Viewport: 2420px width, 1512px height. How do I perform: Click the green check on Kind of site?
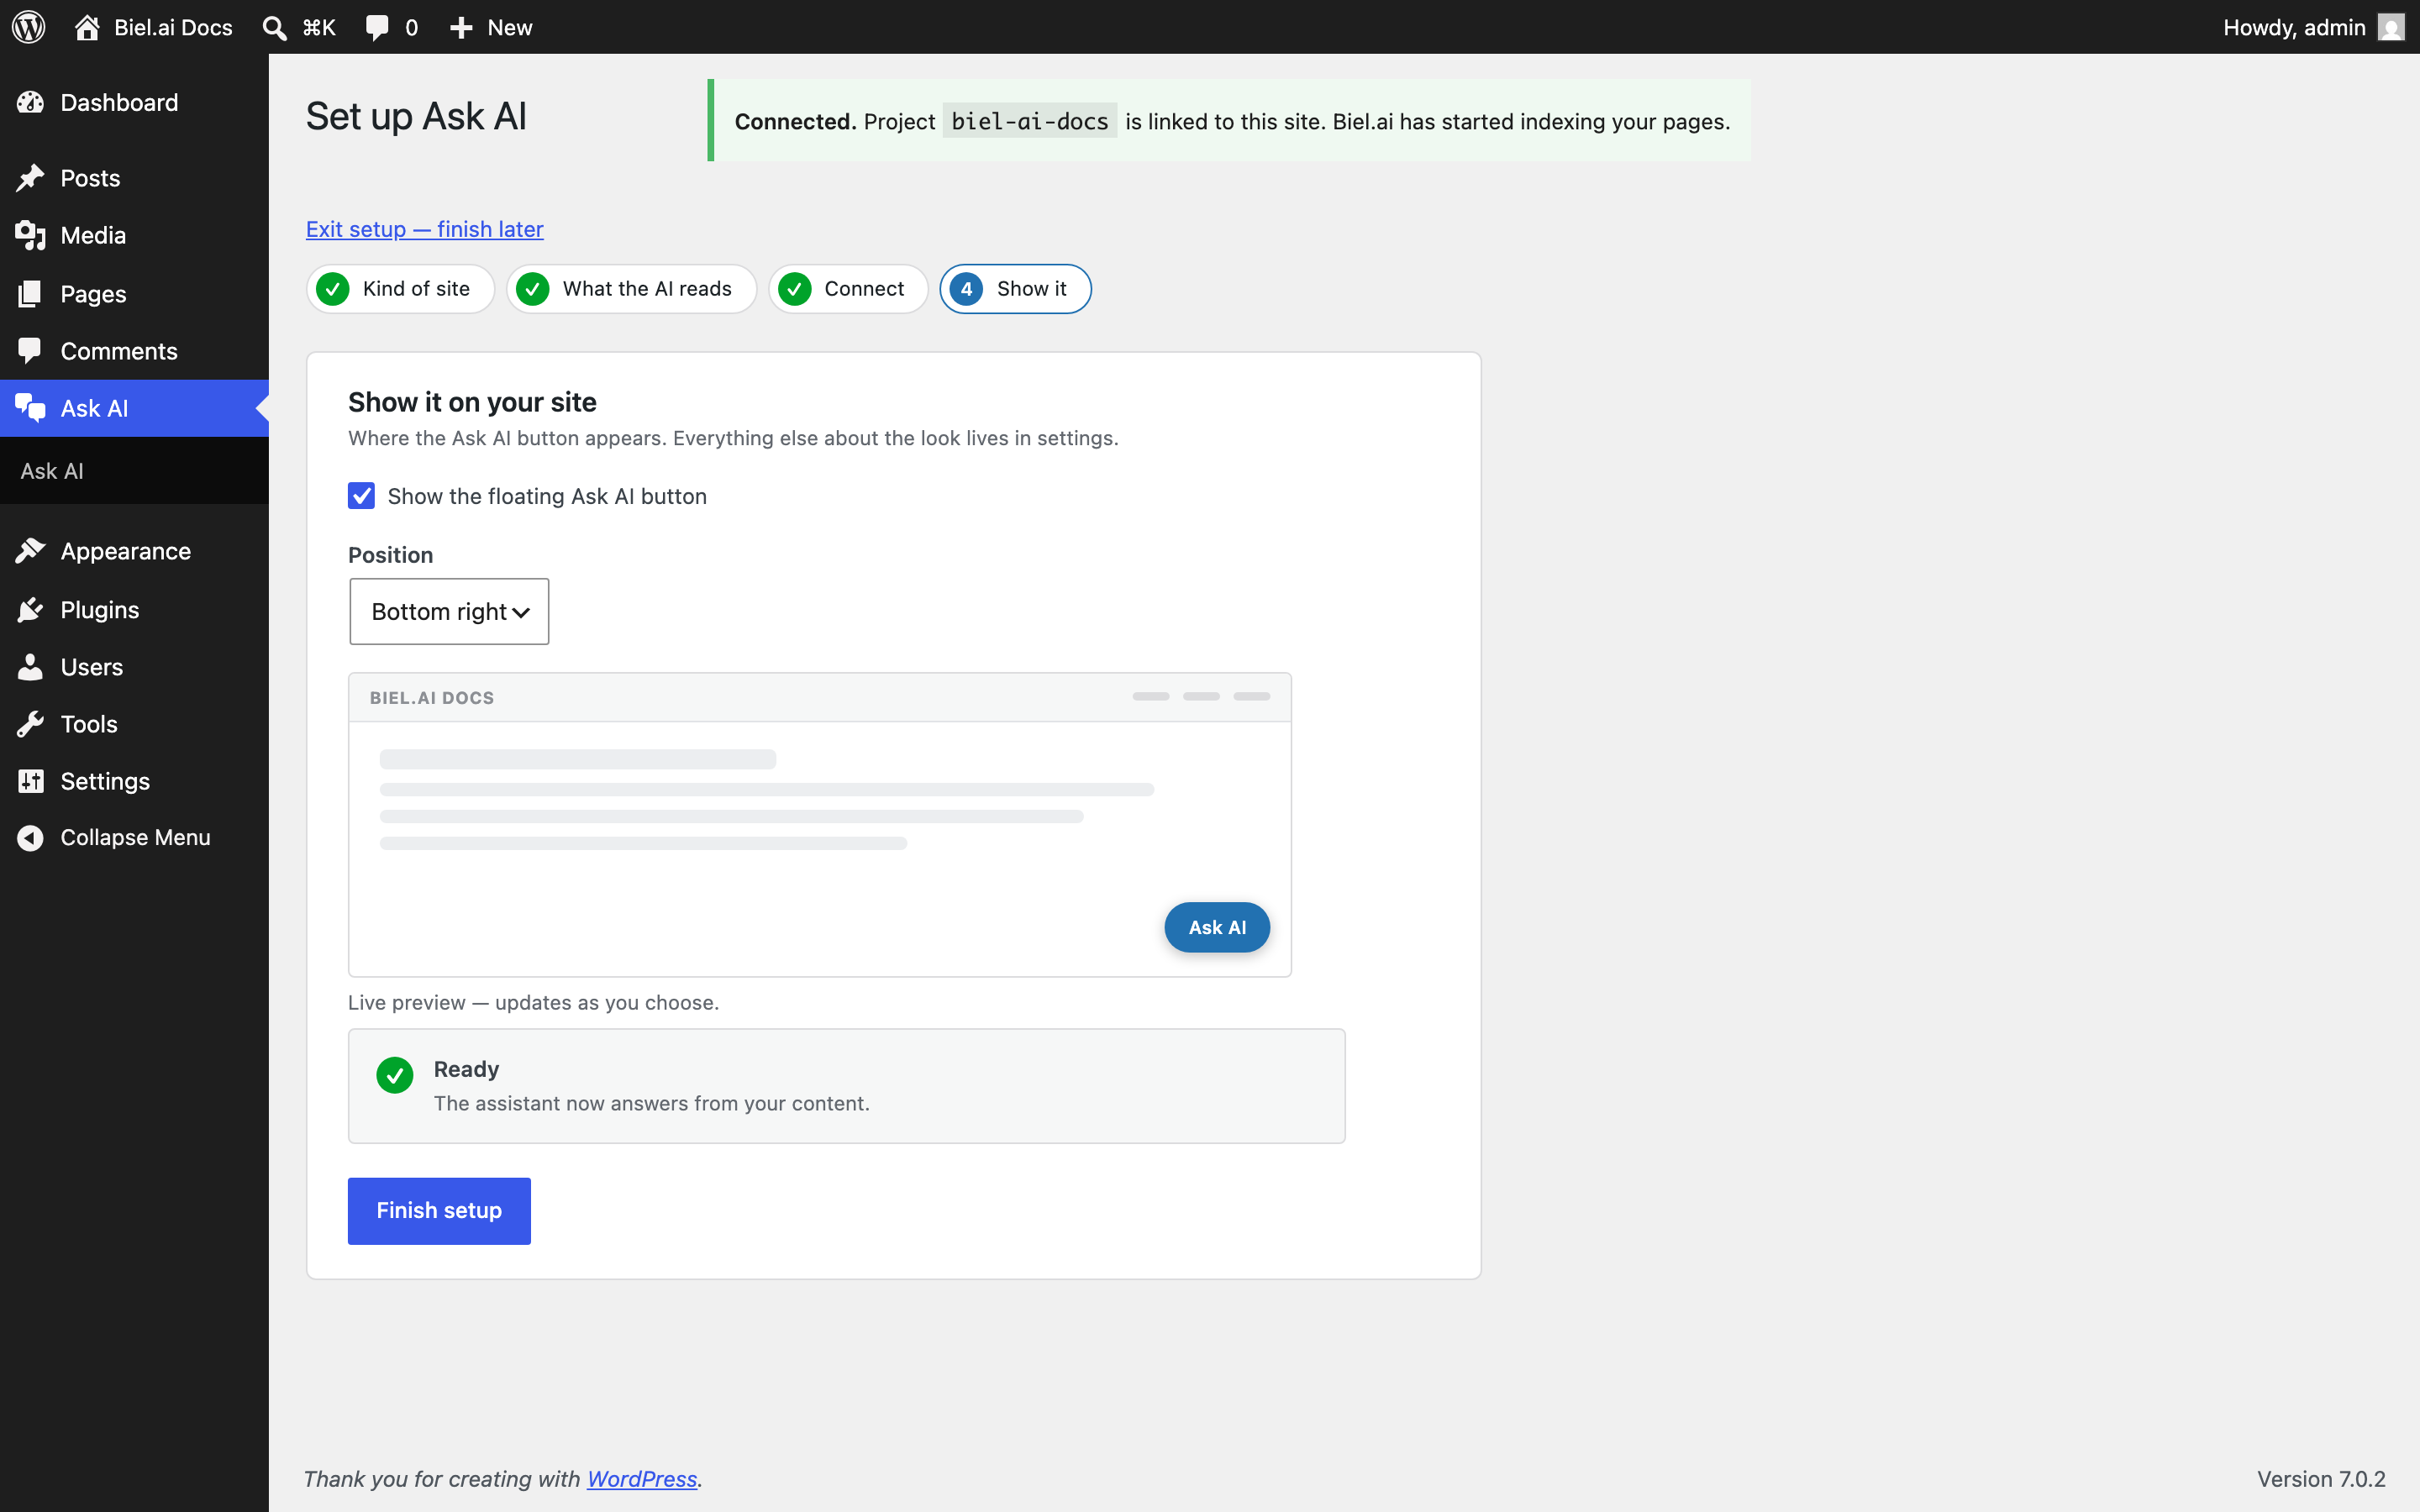332,289
